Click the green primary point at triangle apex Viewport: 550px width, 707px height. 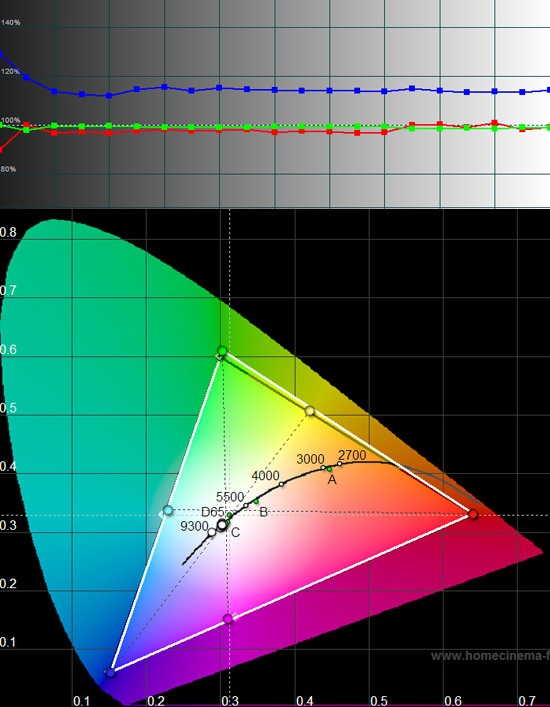pyautogui.click(x=222, y=351)
